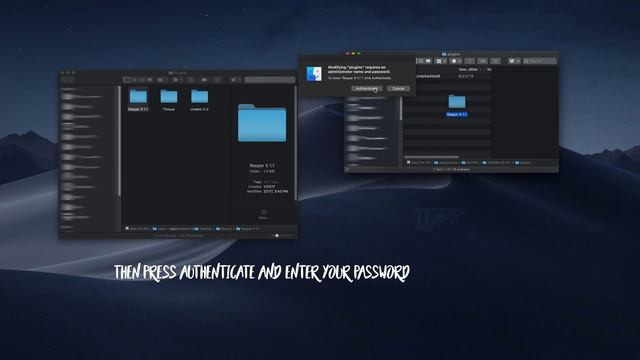Switch left Plugins window to list view
This screenshot has height=360, width=640.
point(135,80)
